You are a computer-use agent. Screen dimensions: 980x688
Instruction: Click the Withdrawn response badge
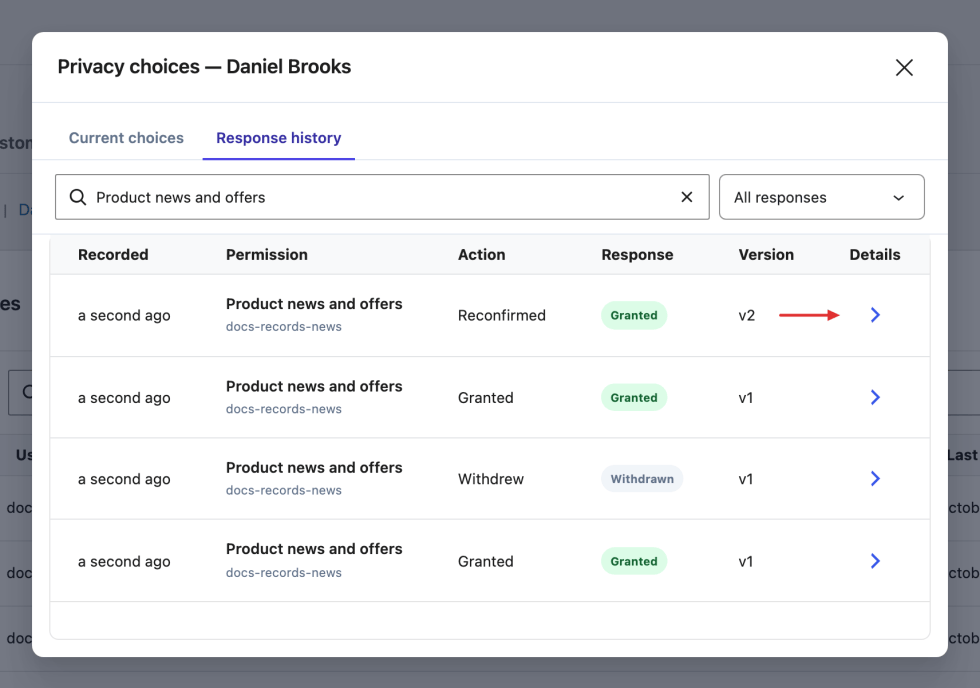642,479
